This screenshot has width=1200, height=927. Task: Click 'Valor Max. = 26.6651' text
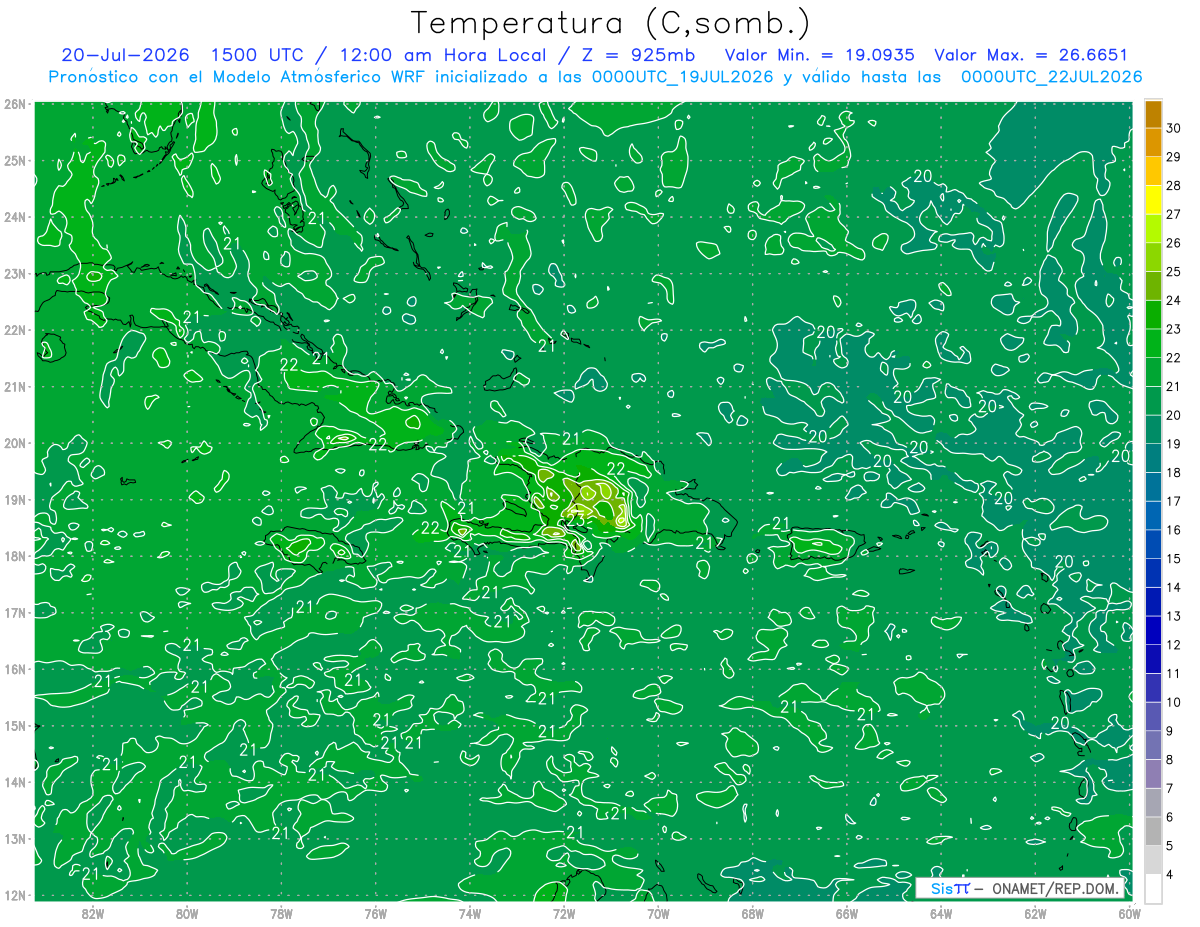[x=1031, y=55]
